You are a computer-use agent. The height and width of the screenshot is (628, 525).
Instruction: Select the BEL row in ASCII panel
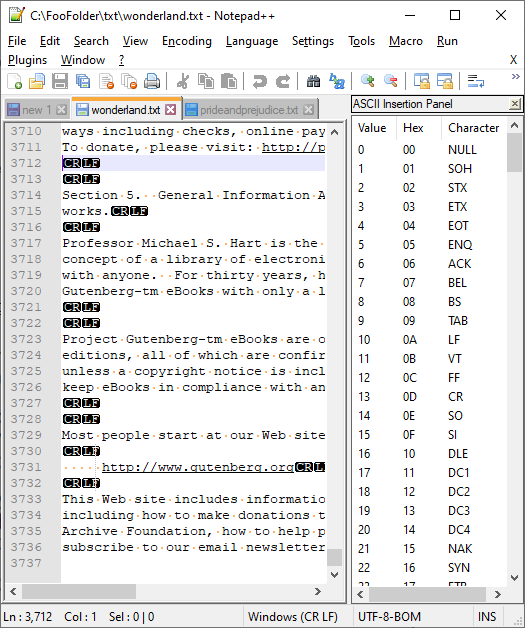tap(430, 283)
